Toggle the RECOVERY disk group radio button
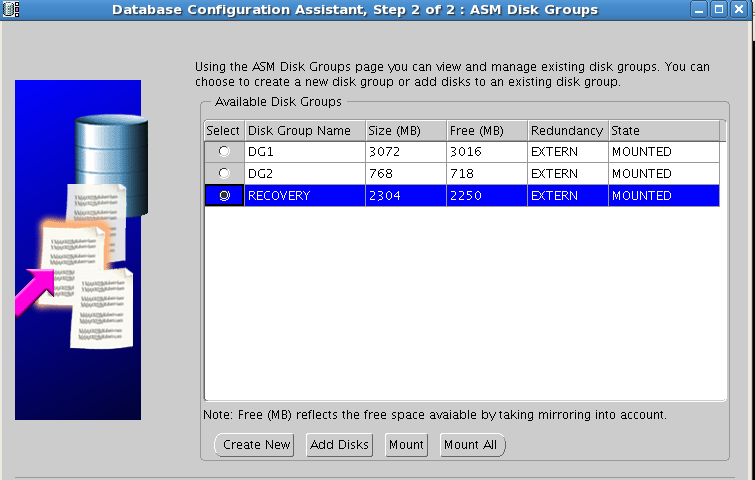Image resolution: width=755 pixels, height=480 pixels. 224,195
